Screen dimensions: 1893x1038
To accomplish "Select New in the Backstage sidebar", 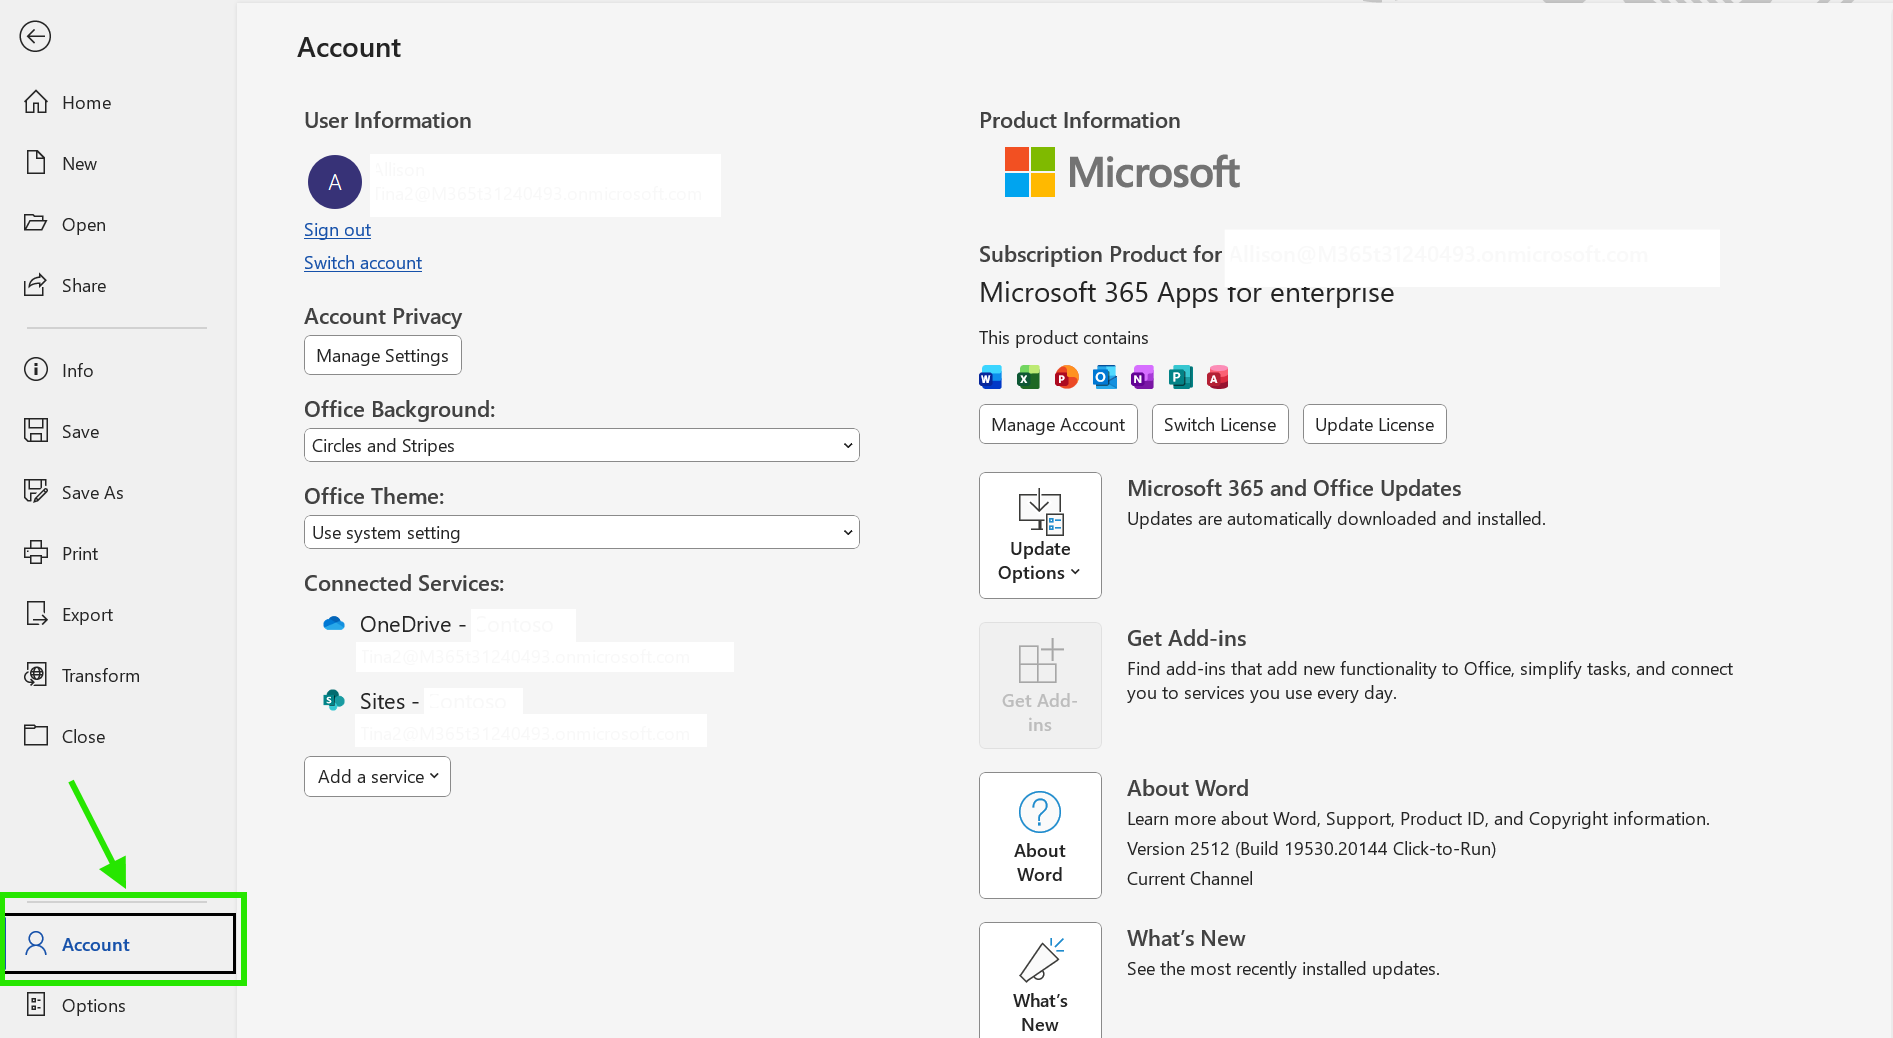I will pos(118,164).
